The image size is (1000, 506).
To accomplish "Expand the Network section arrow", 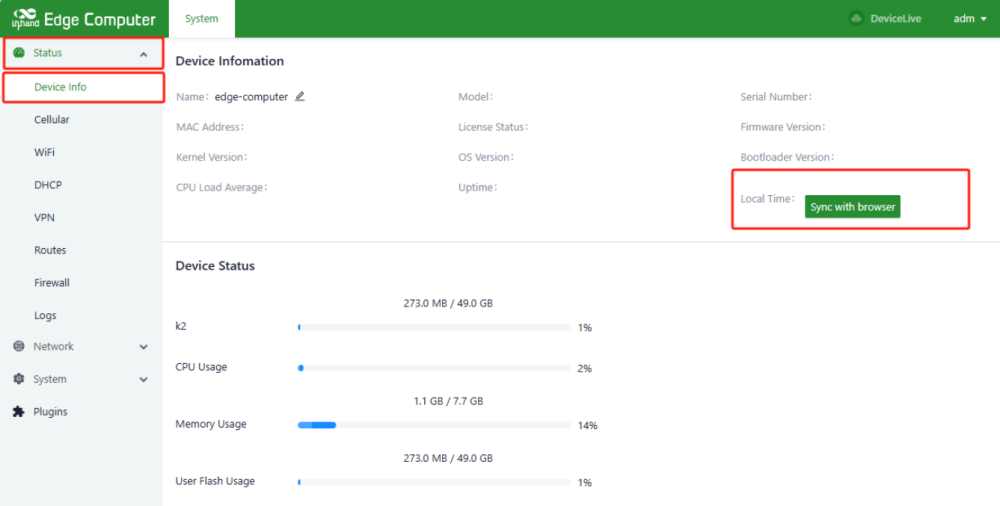I will pos(143,347).
